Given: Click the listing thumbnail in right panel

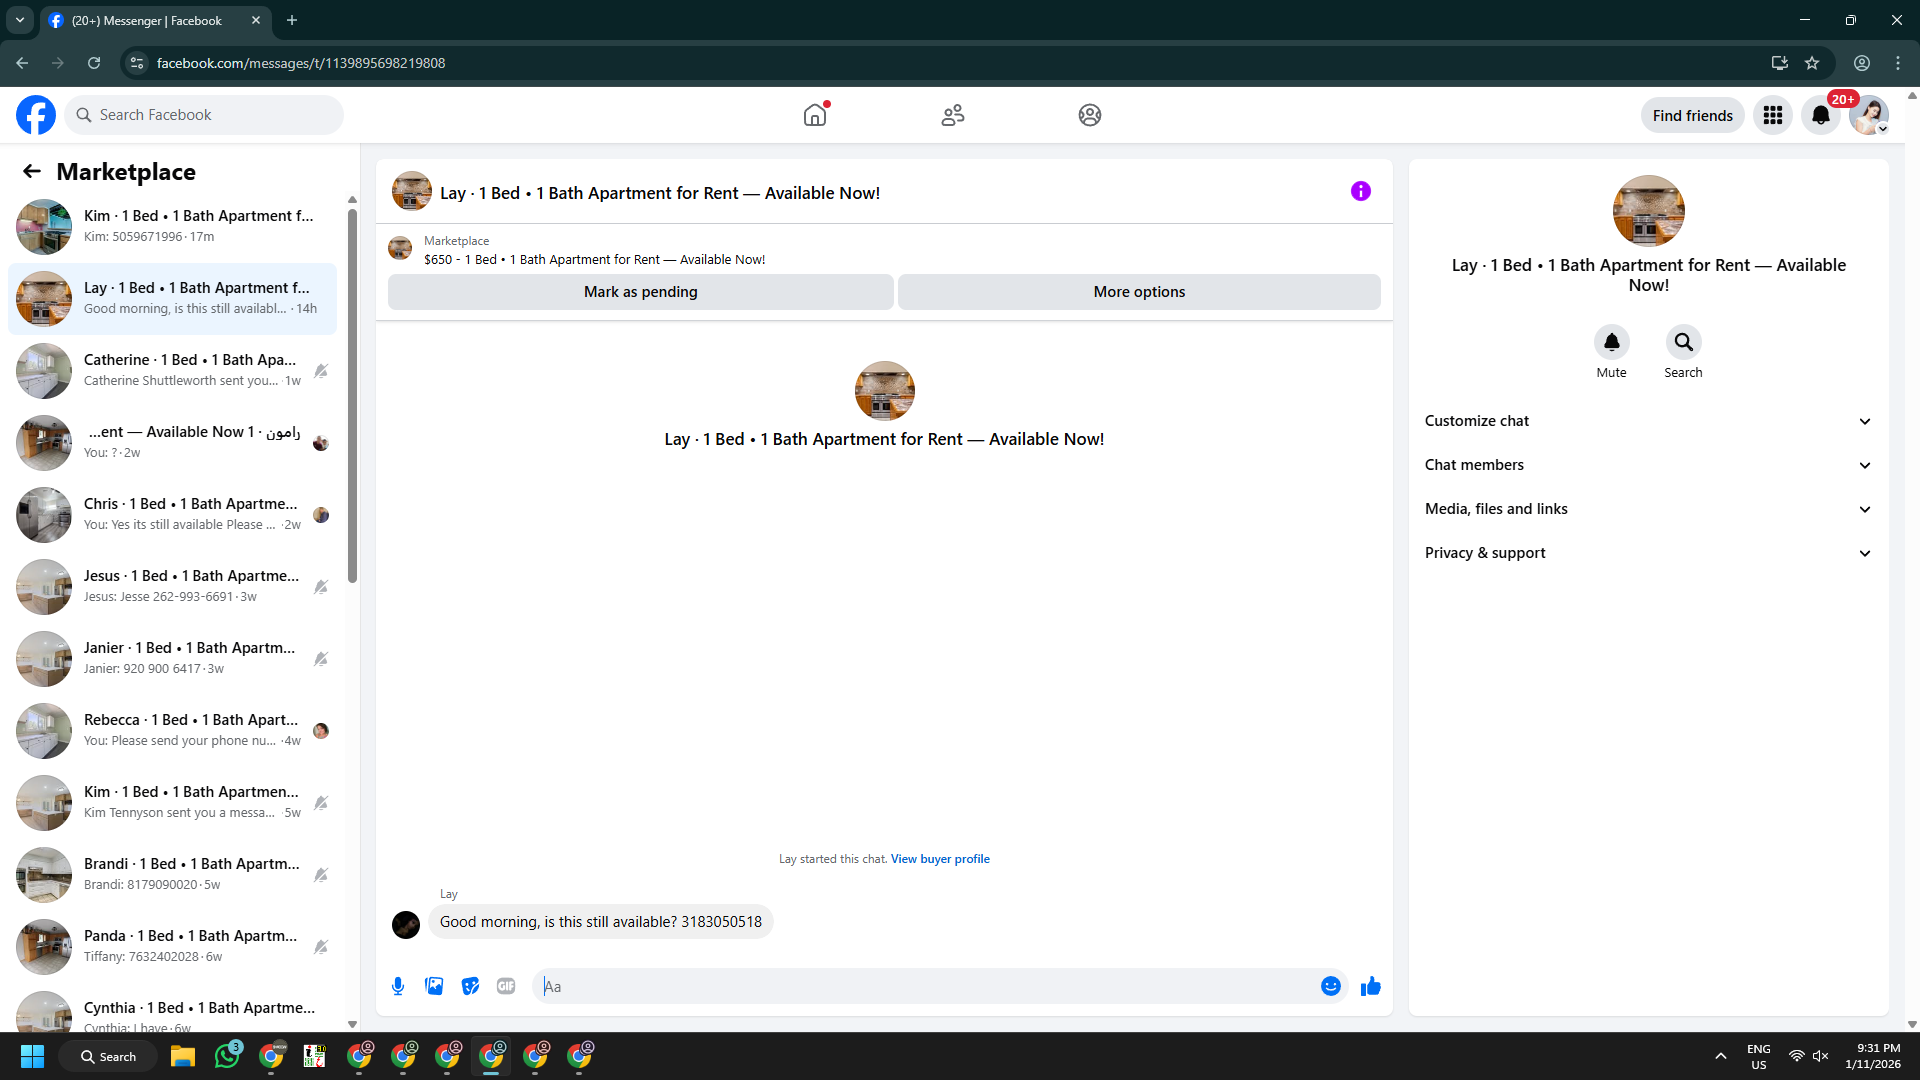Looking at the screenshot, I should pos(1649,211).
